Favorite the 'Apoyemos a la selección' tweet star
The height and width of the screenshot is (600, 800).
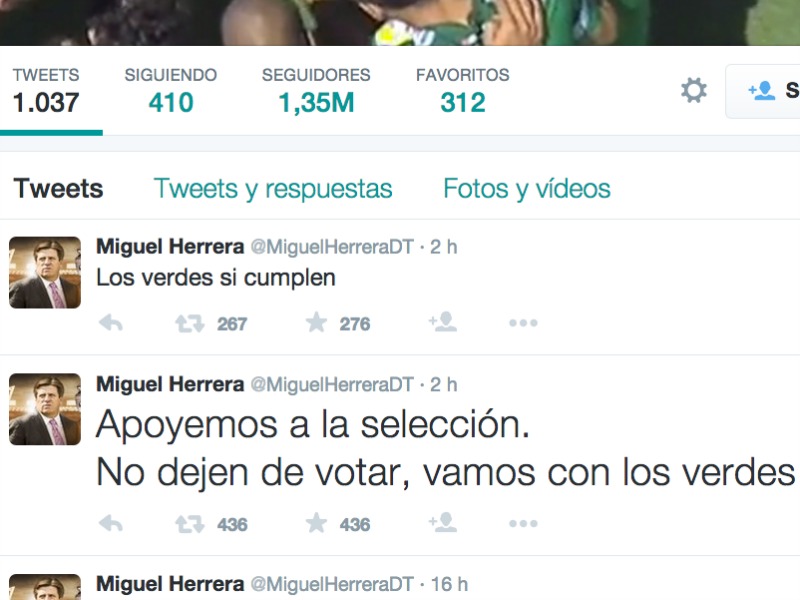[x=316, y=523]
